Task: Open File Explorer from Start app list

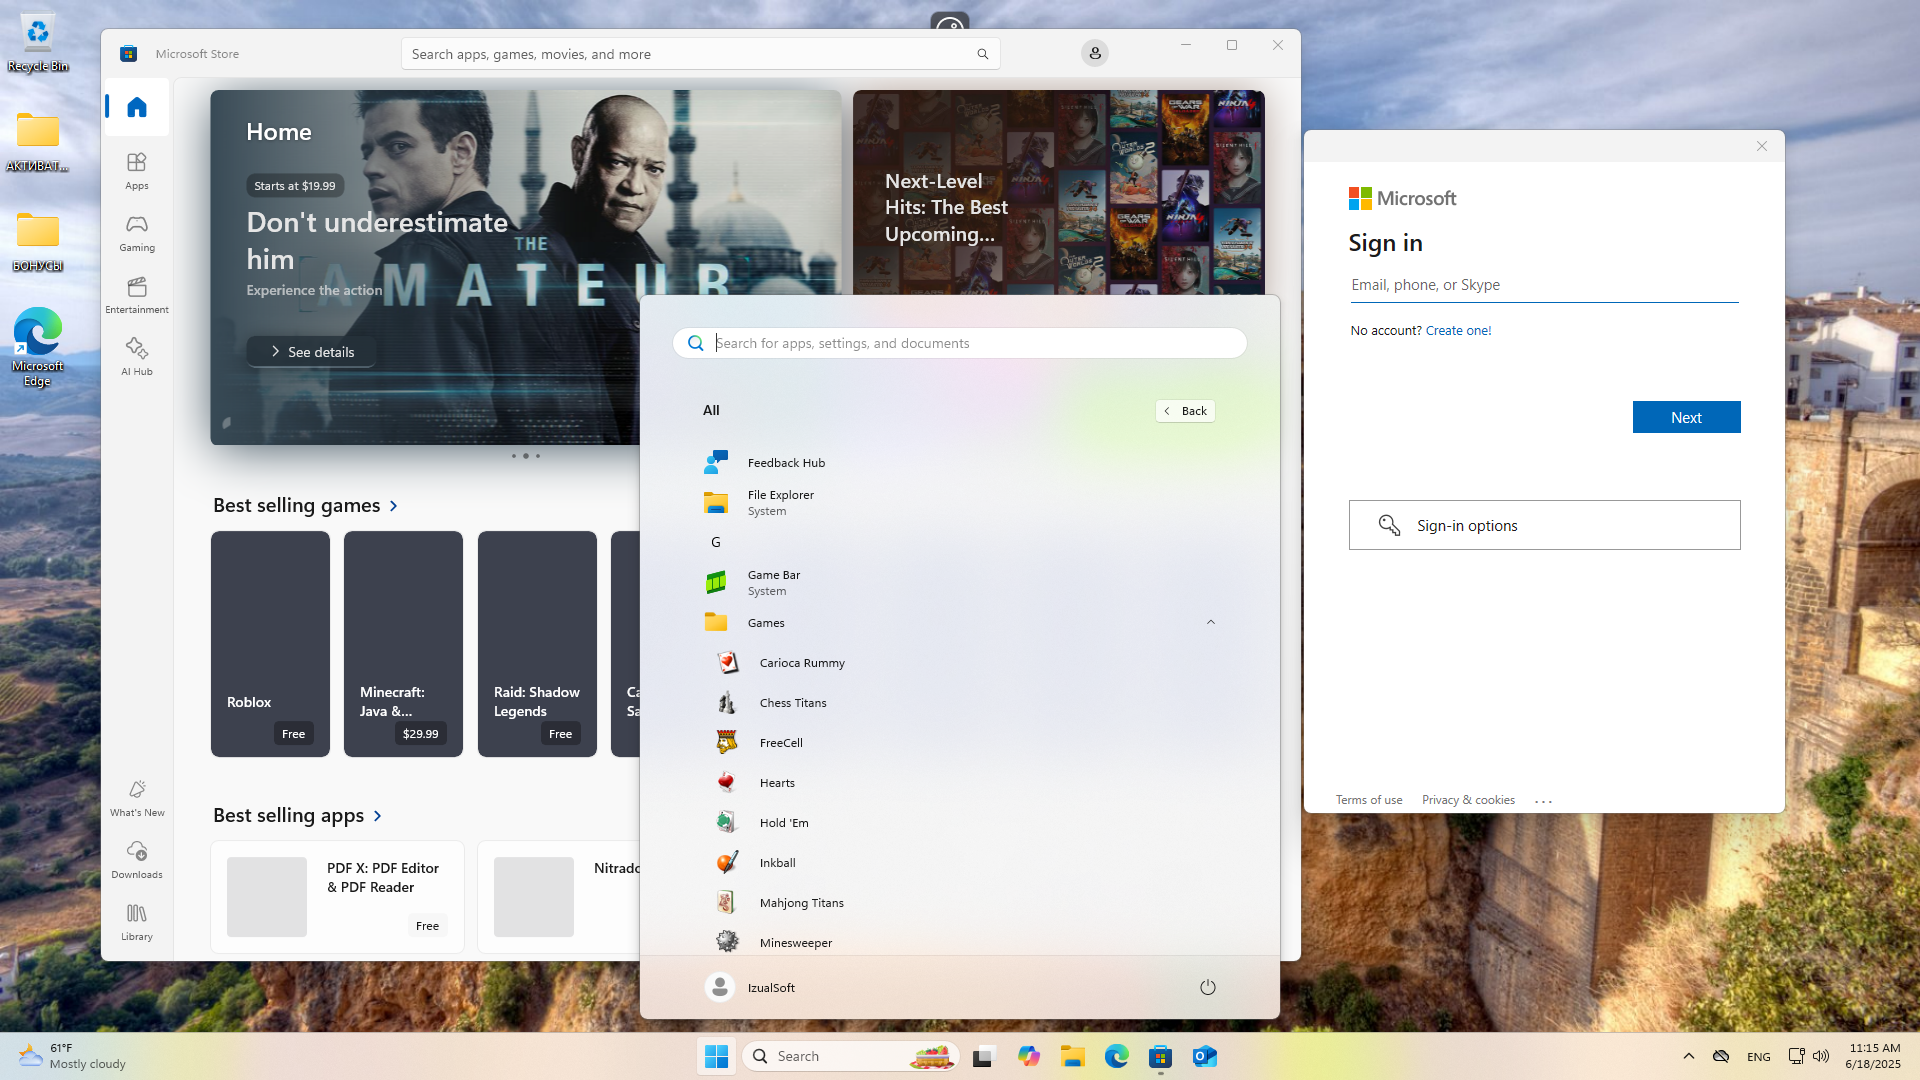Action: click(958, 502)
